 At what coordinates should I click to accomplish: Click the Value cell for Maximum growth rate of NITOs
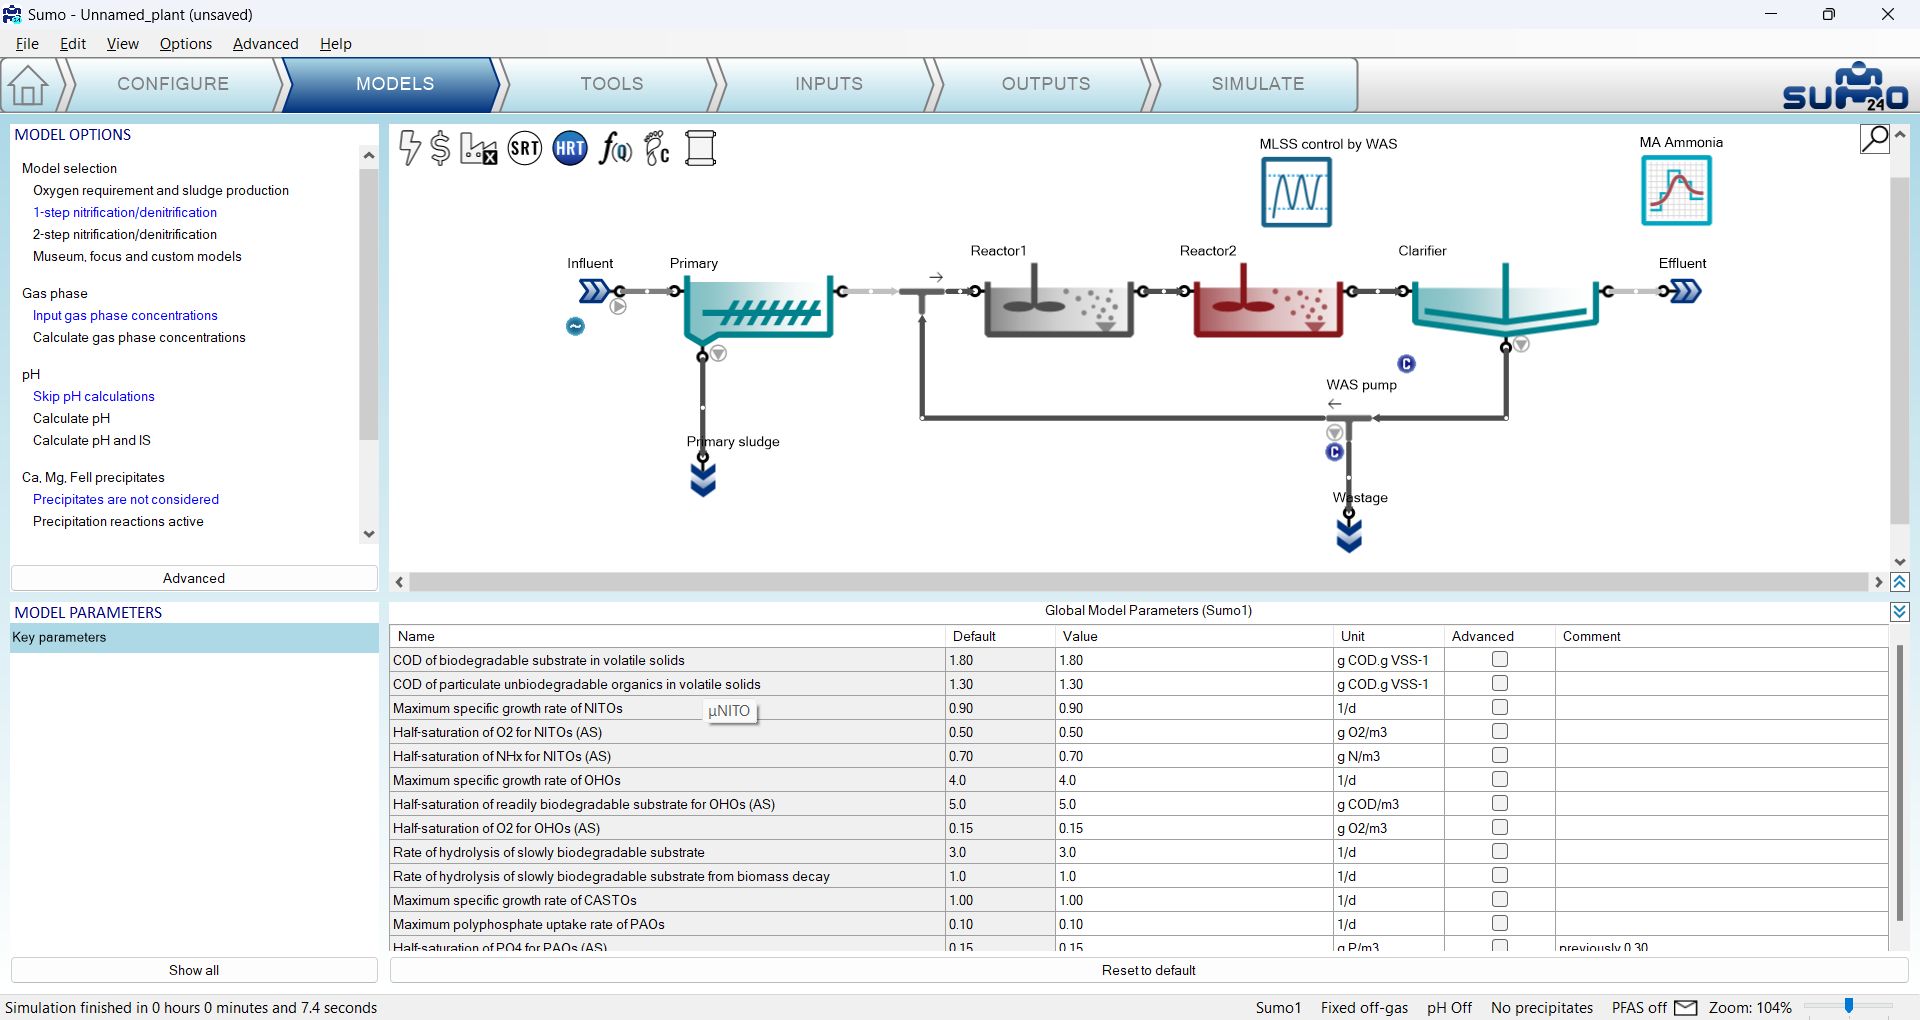[1195, 708]
